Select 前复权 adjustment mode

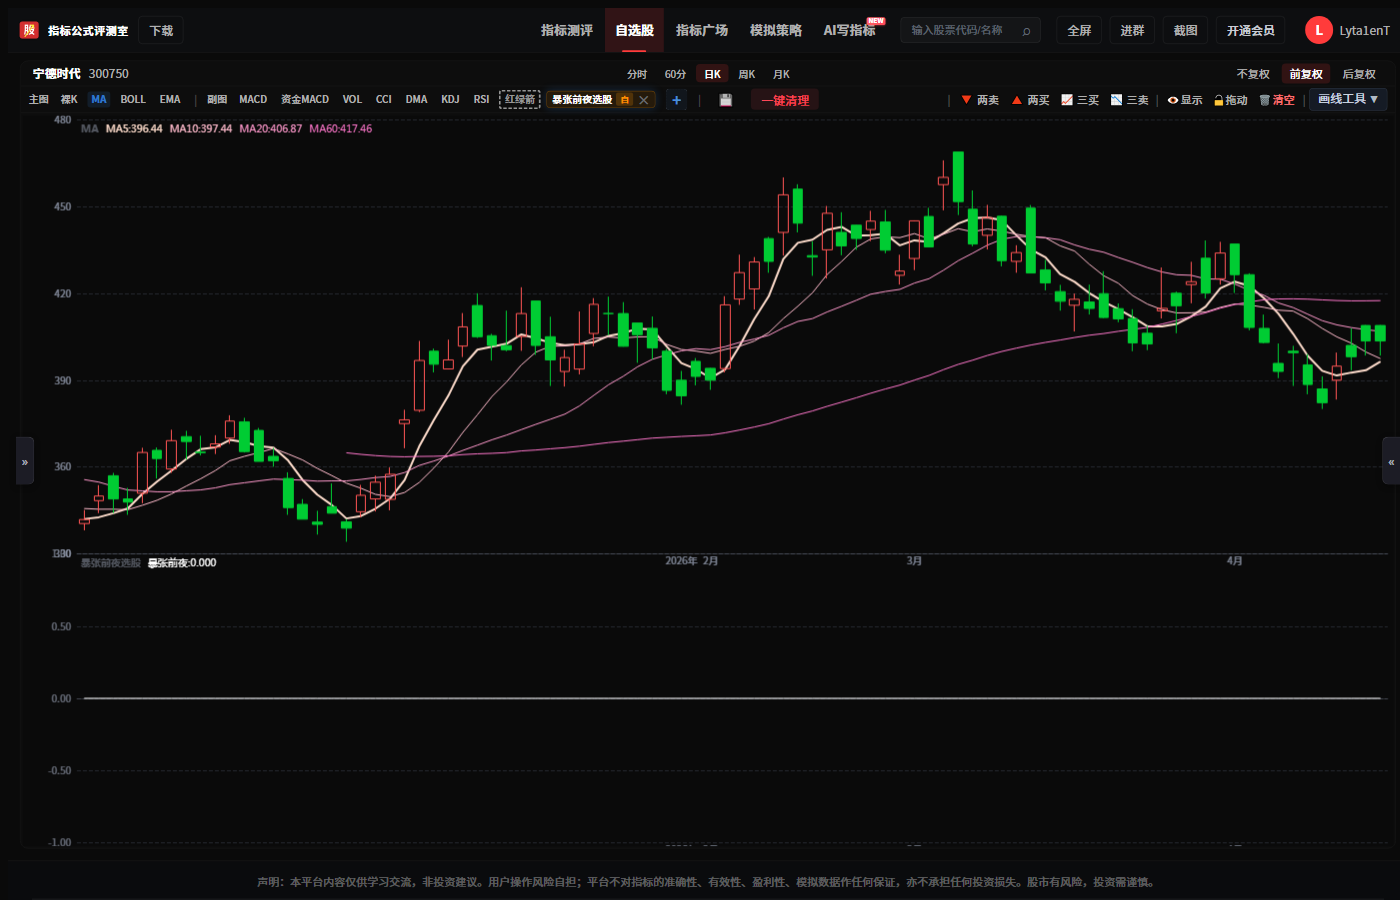1306,74
